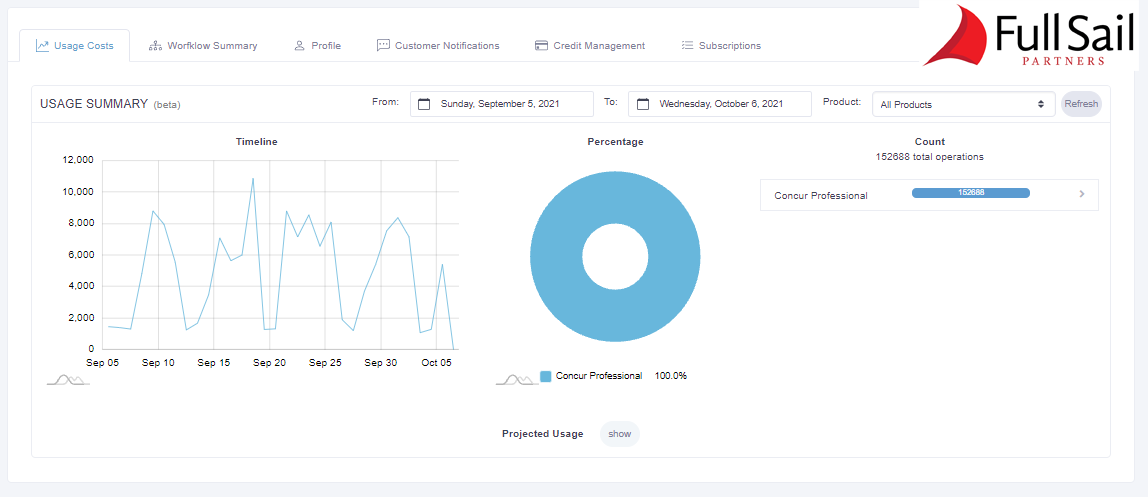The image size is (1148, 497).
Task: Click the From date field Sunday, September 5
Action: click(x=499, y=104)
